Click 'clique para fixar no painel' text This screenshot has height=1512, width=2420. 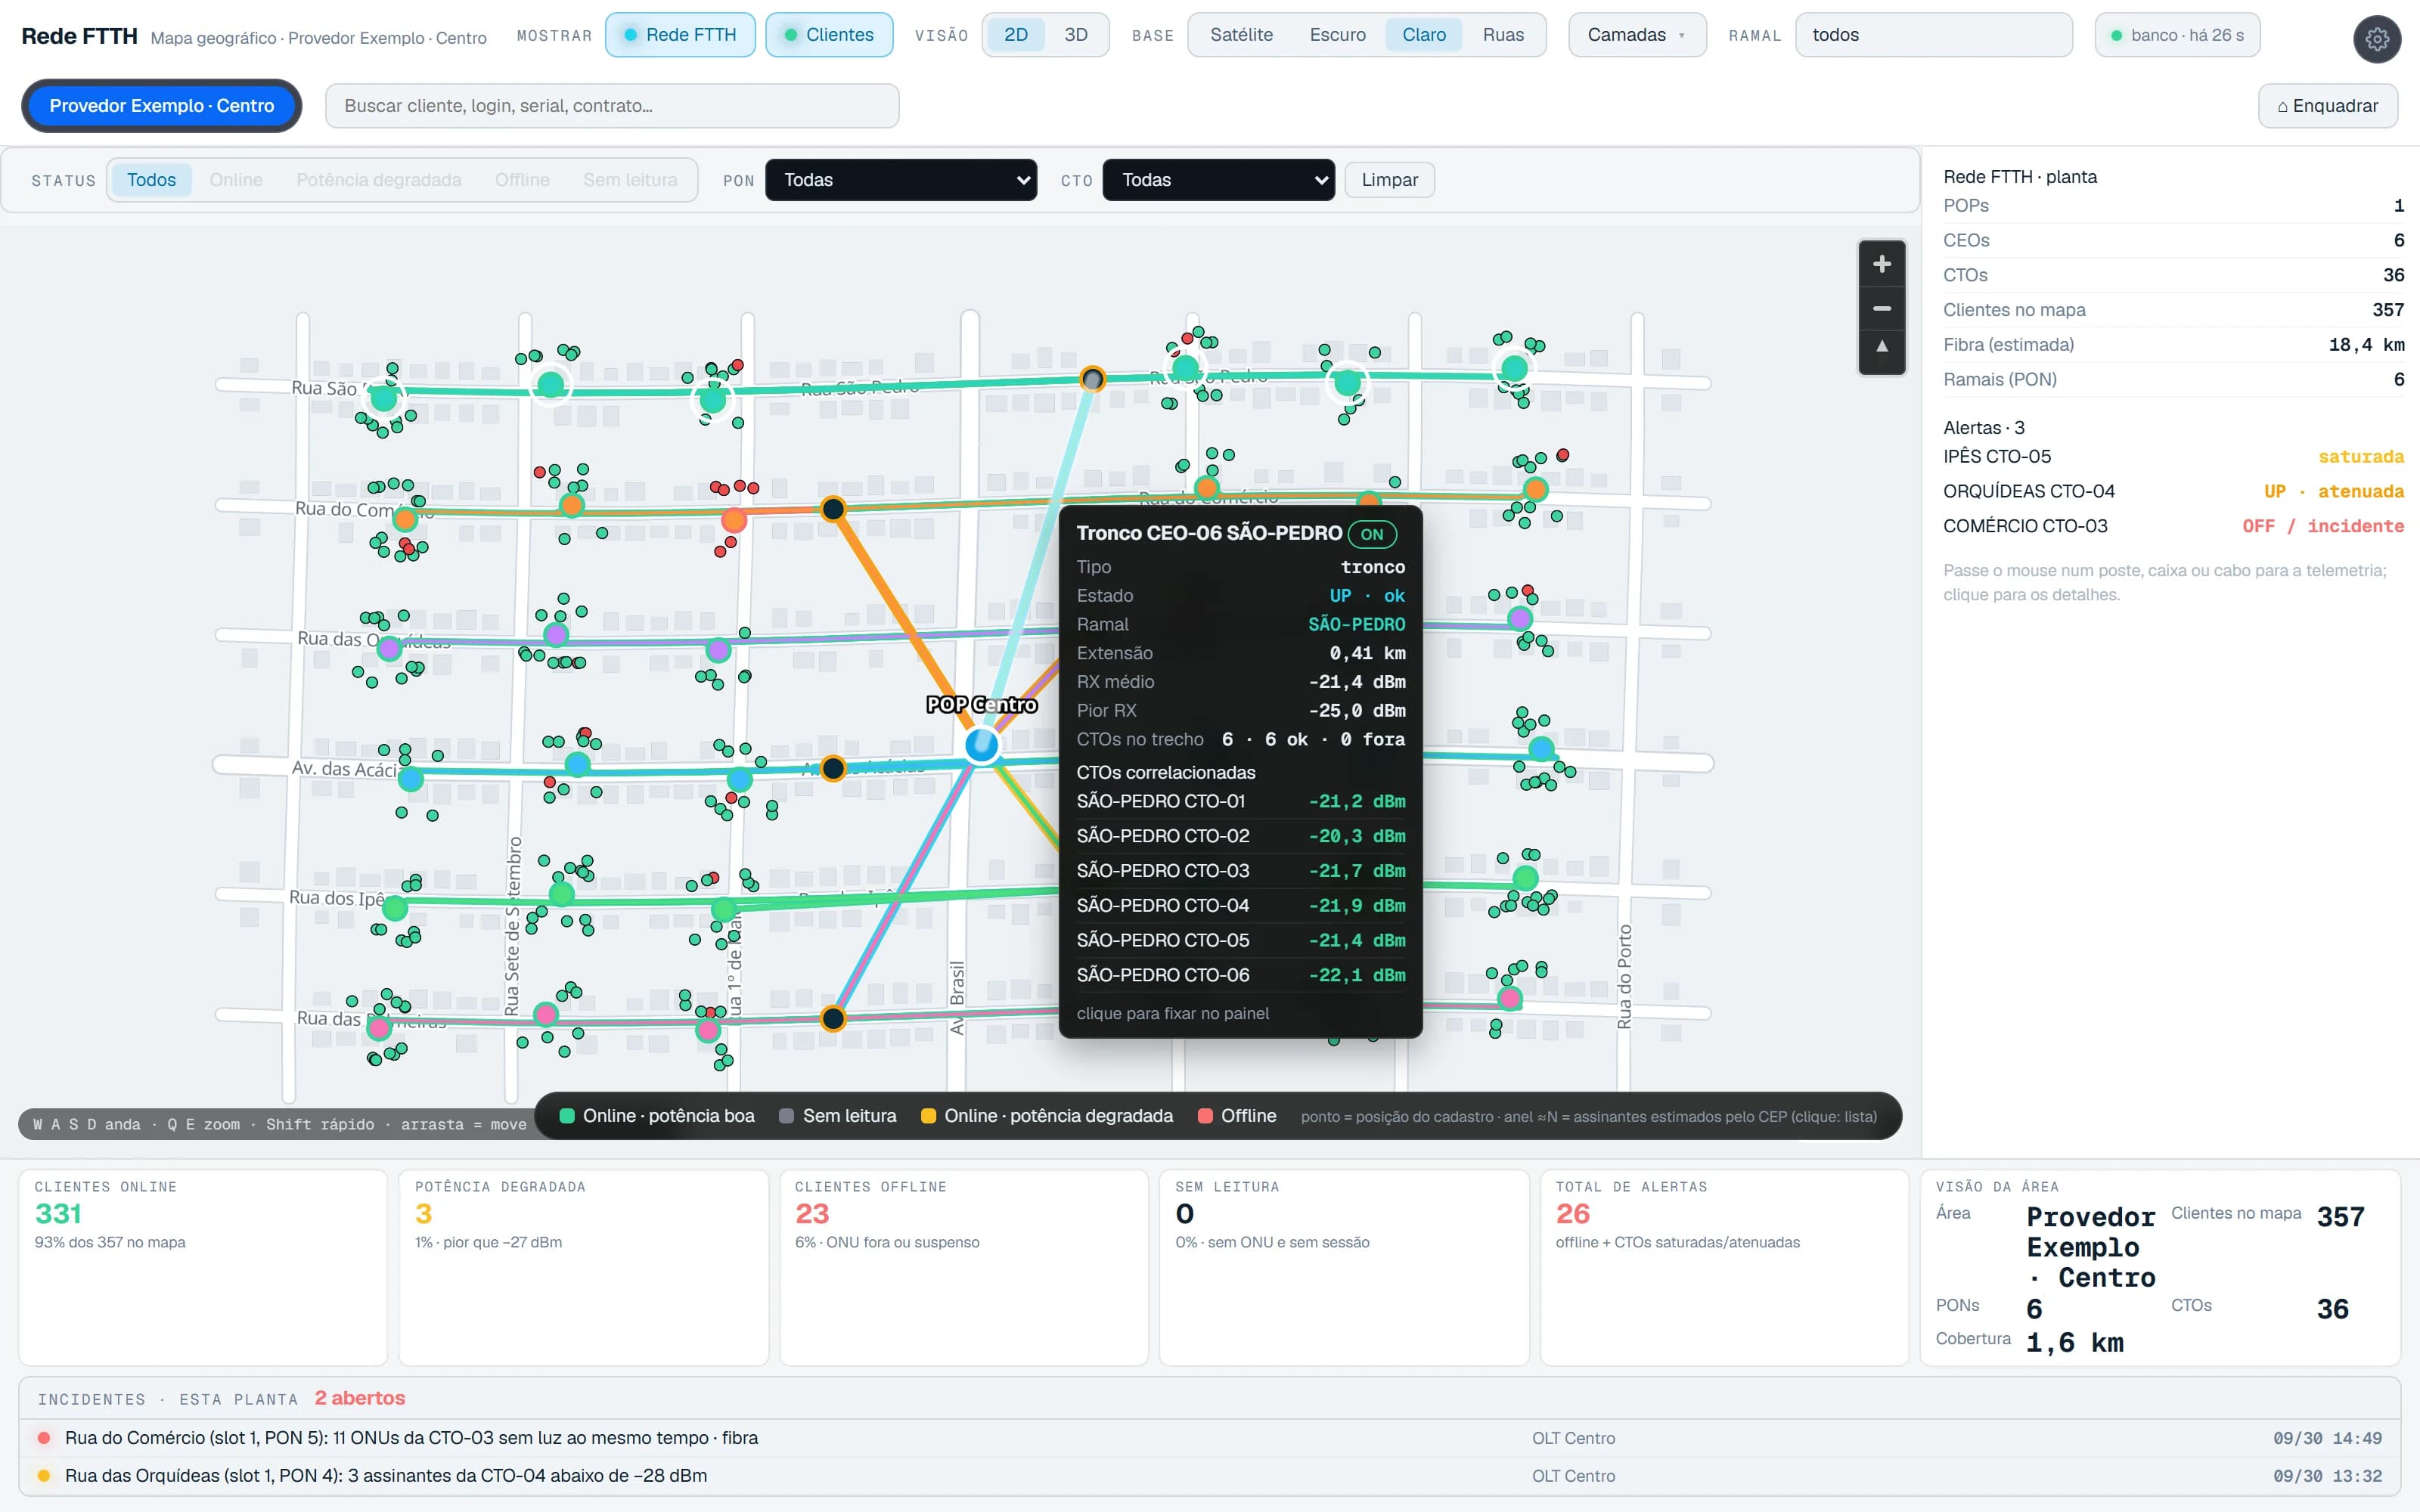click(1172, 1013)
